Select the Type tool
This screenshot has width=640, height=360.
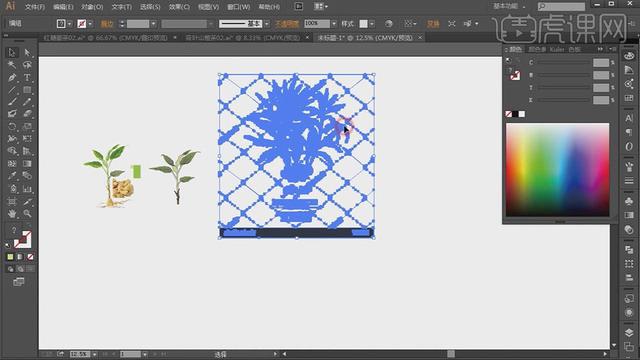click(27, 77)
